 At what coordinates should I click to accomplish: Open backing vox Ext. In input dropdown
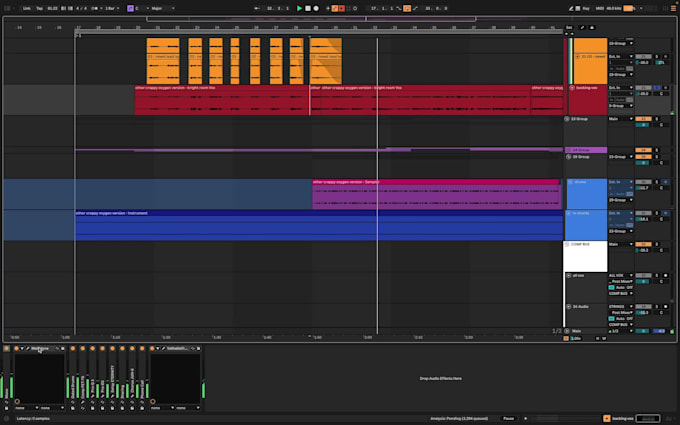click(x=621, y=88)
